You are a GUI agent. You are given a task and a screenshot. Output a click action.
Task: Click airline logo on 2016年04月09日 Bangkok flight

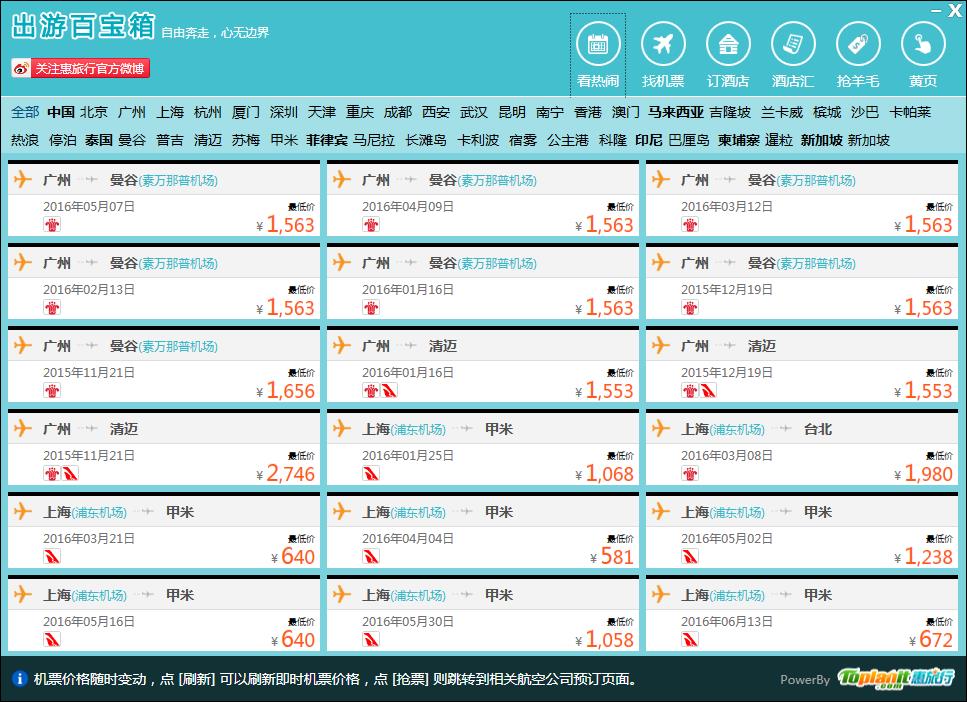click(x=371, y=225)
